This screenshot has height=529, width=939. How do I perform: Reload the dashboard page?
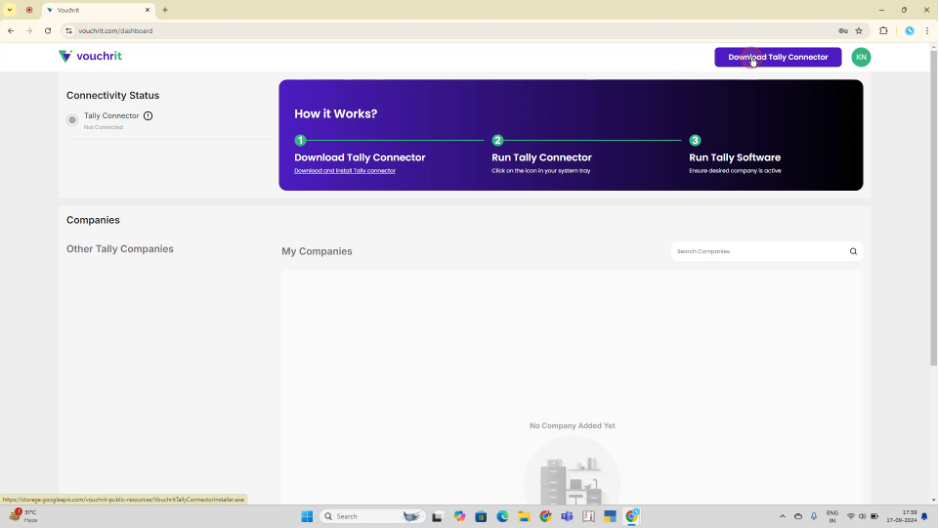pos(48,31)
